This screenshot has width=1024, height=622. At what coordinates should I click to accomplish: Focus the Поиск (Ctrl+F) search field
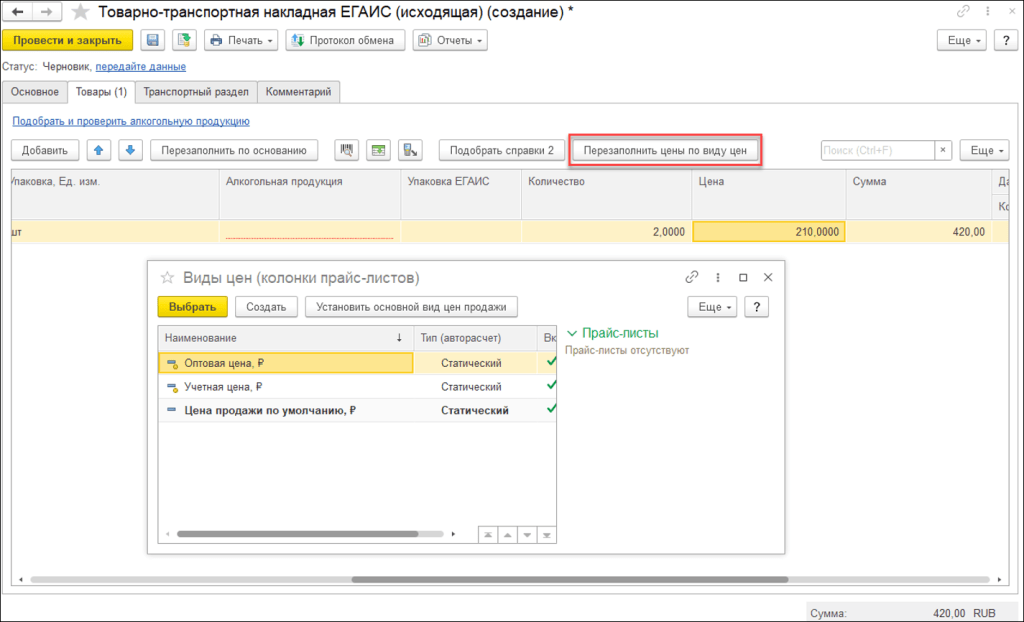tap(877, 150)
